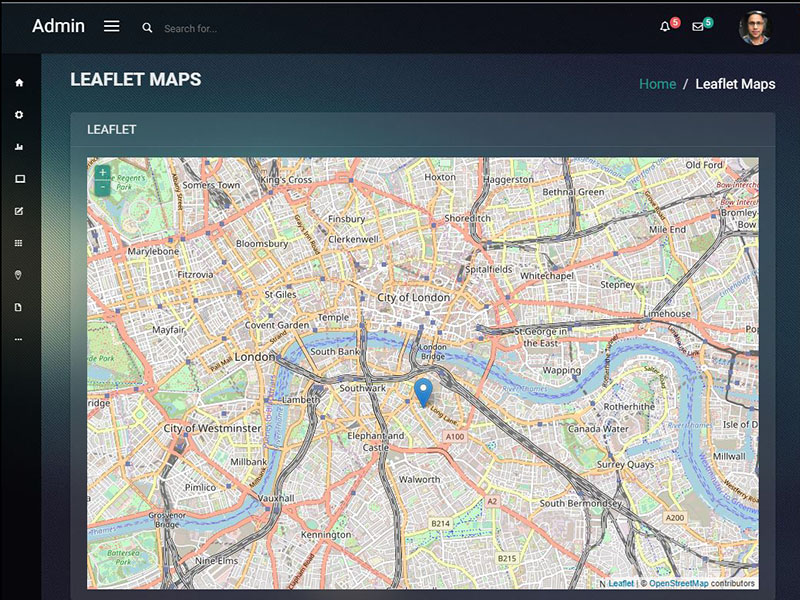Click the City of Westminster map label

212,429
